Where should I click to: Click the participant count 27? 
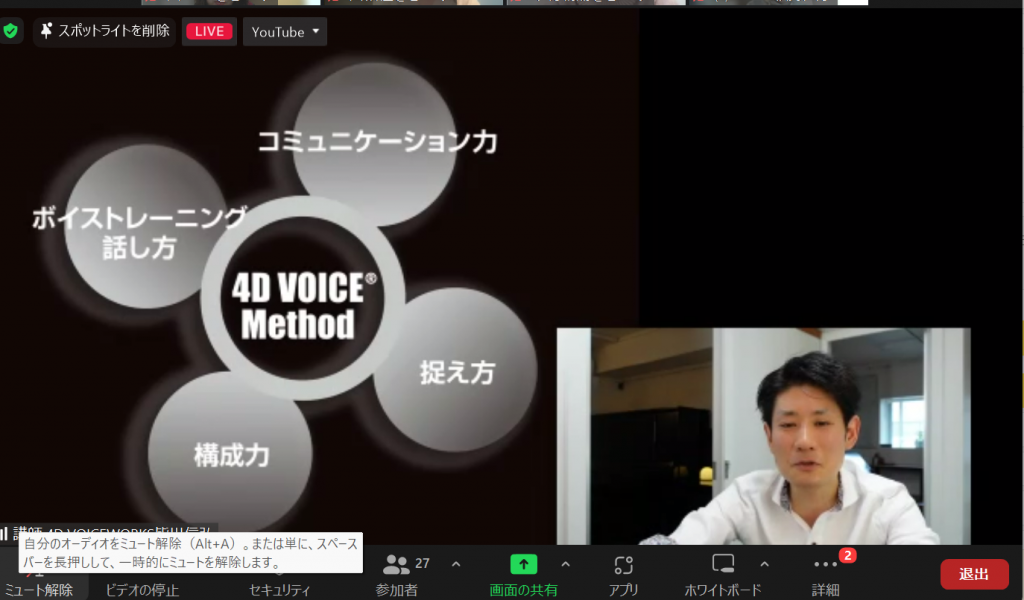pos(422,563)
